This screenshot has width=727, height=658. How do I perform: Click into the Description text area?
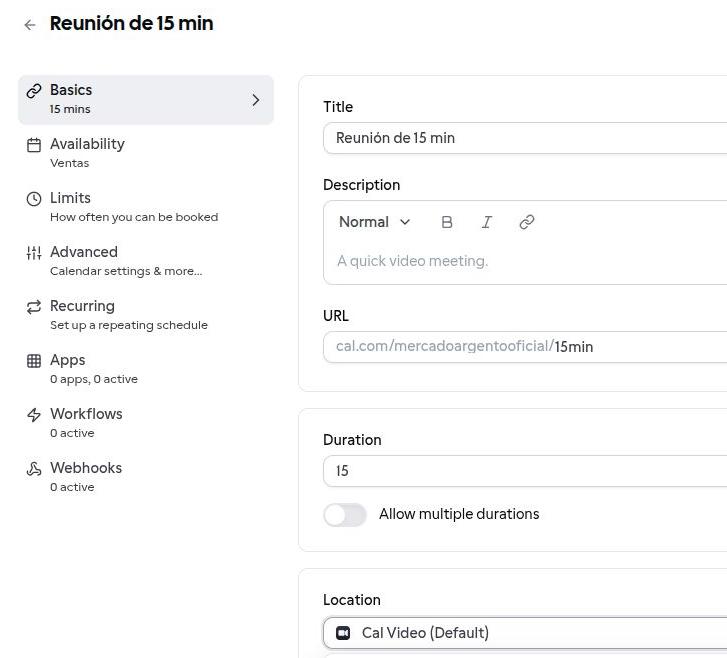(525, 261)
